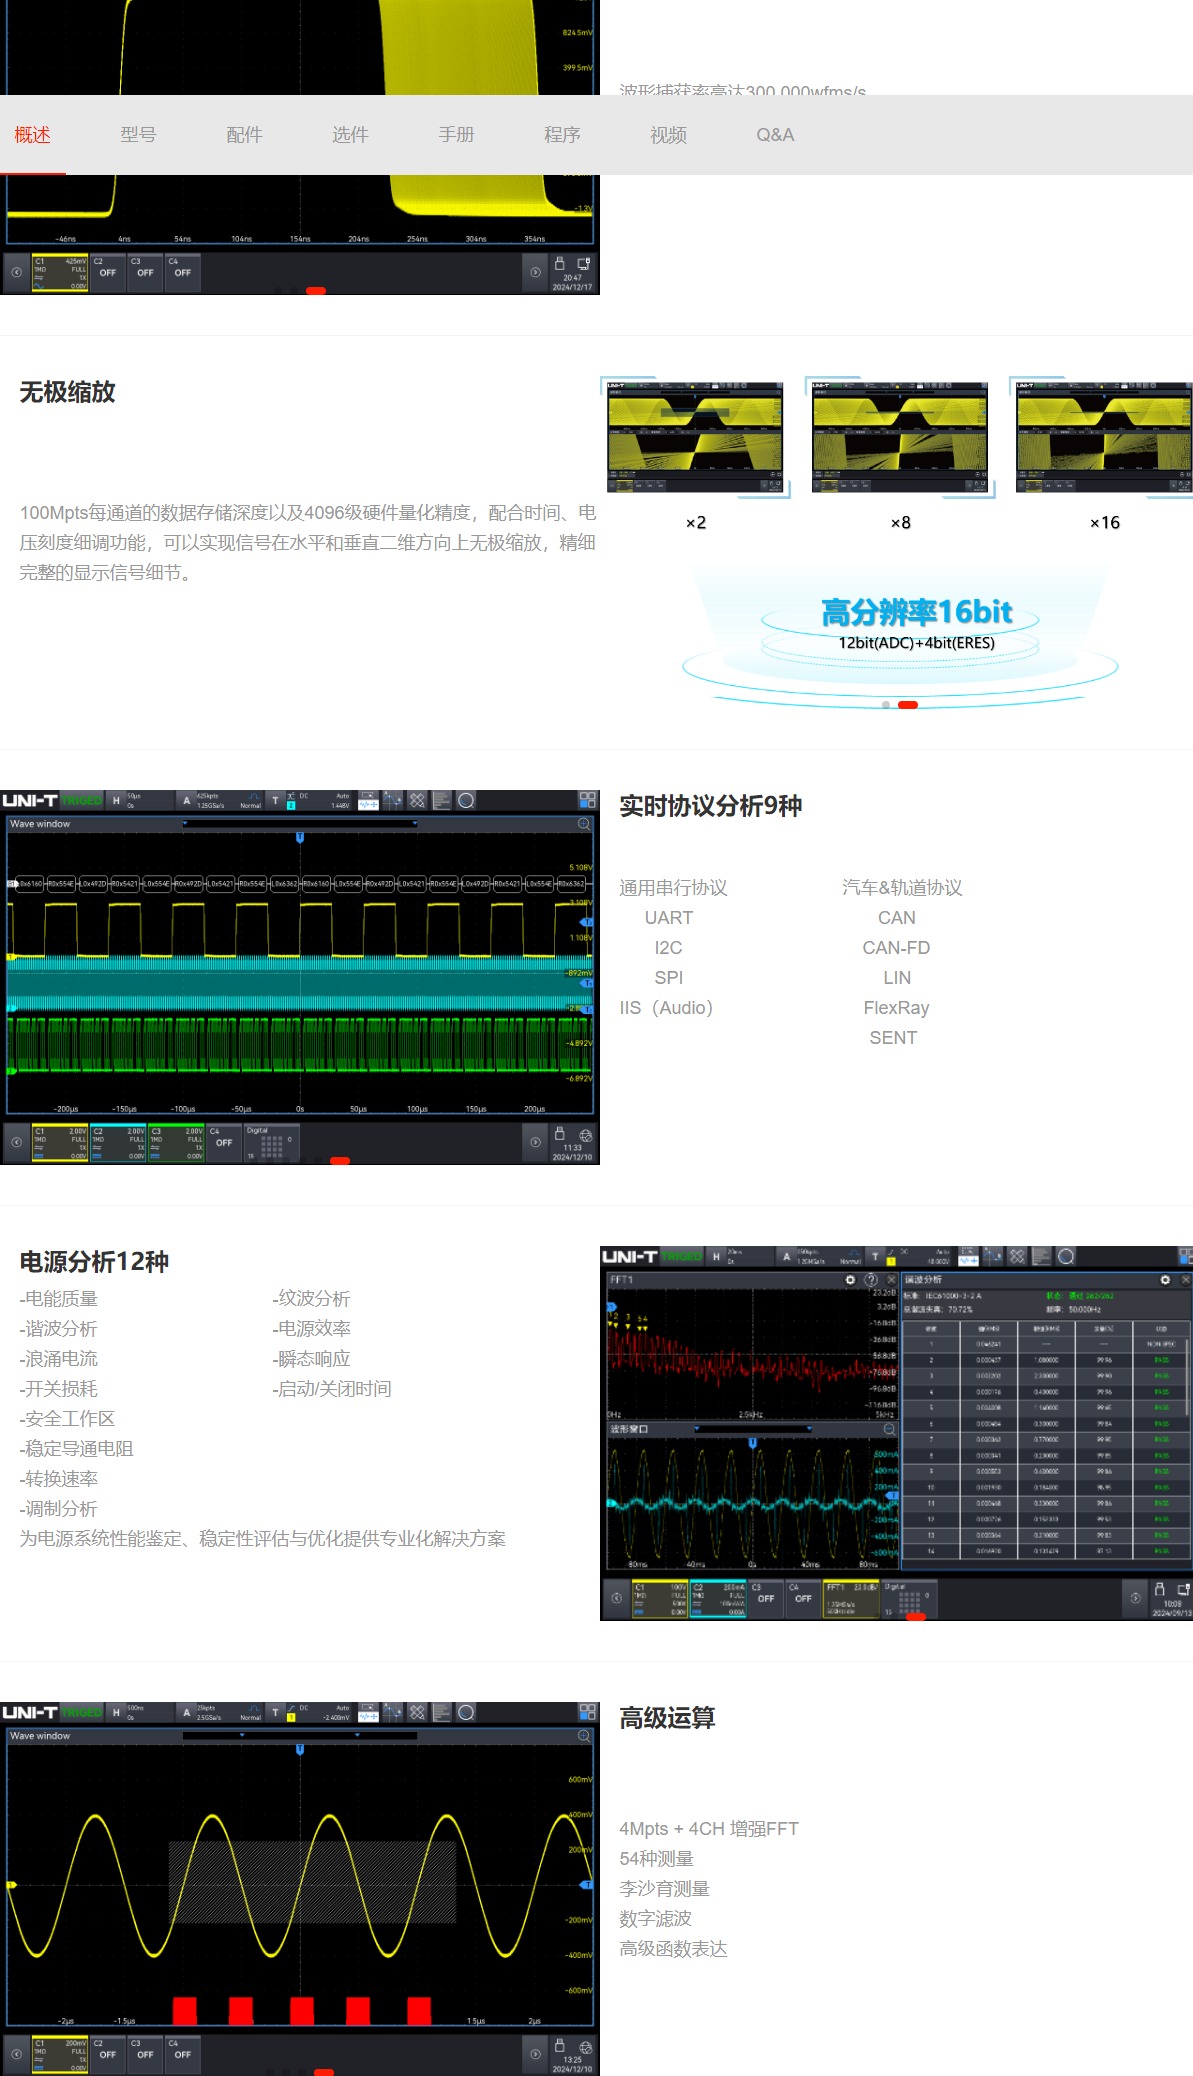The image size is (1193, 2076).
Task: Click the ×8 zoom thumbnail image
Action: point(900,438)
